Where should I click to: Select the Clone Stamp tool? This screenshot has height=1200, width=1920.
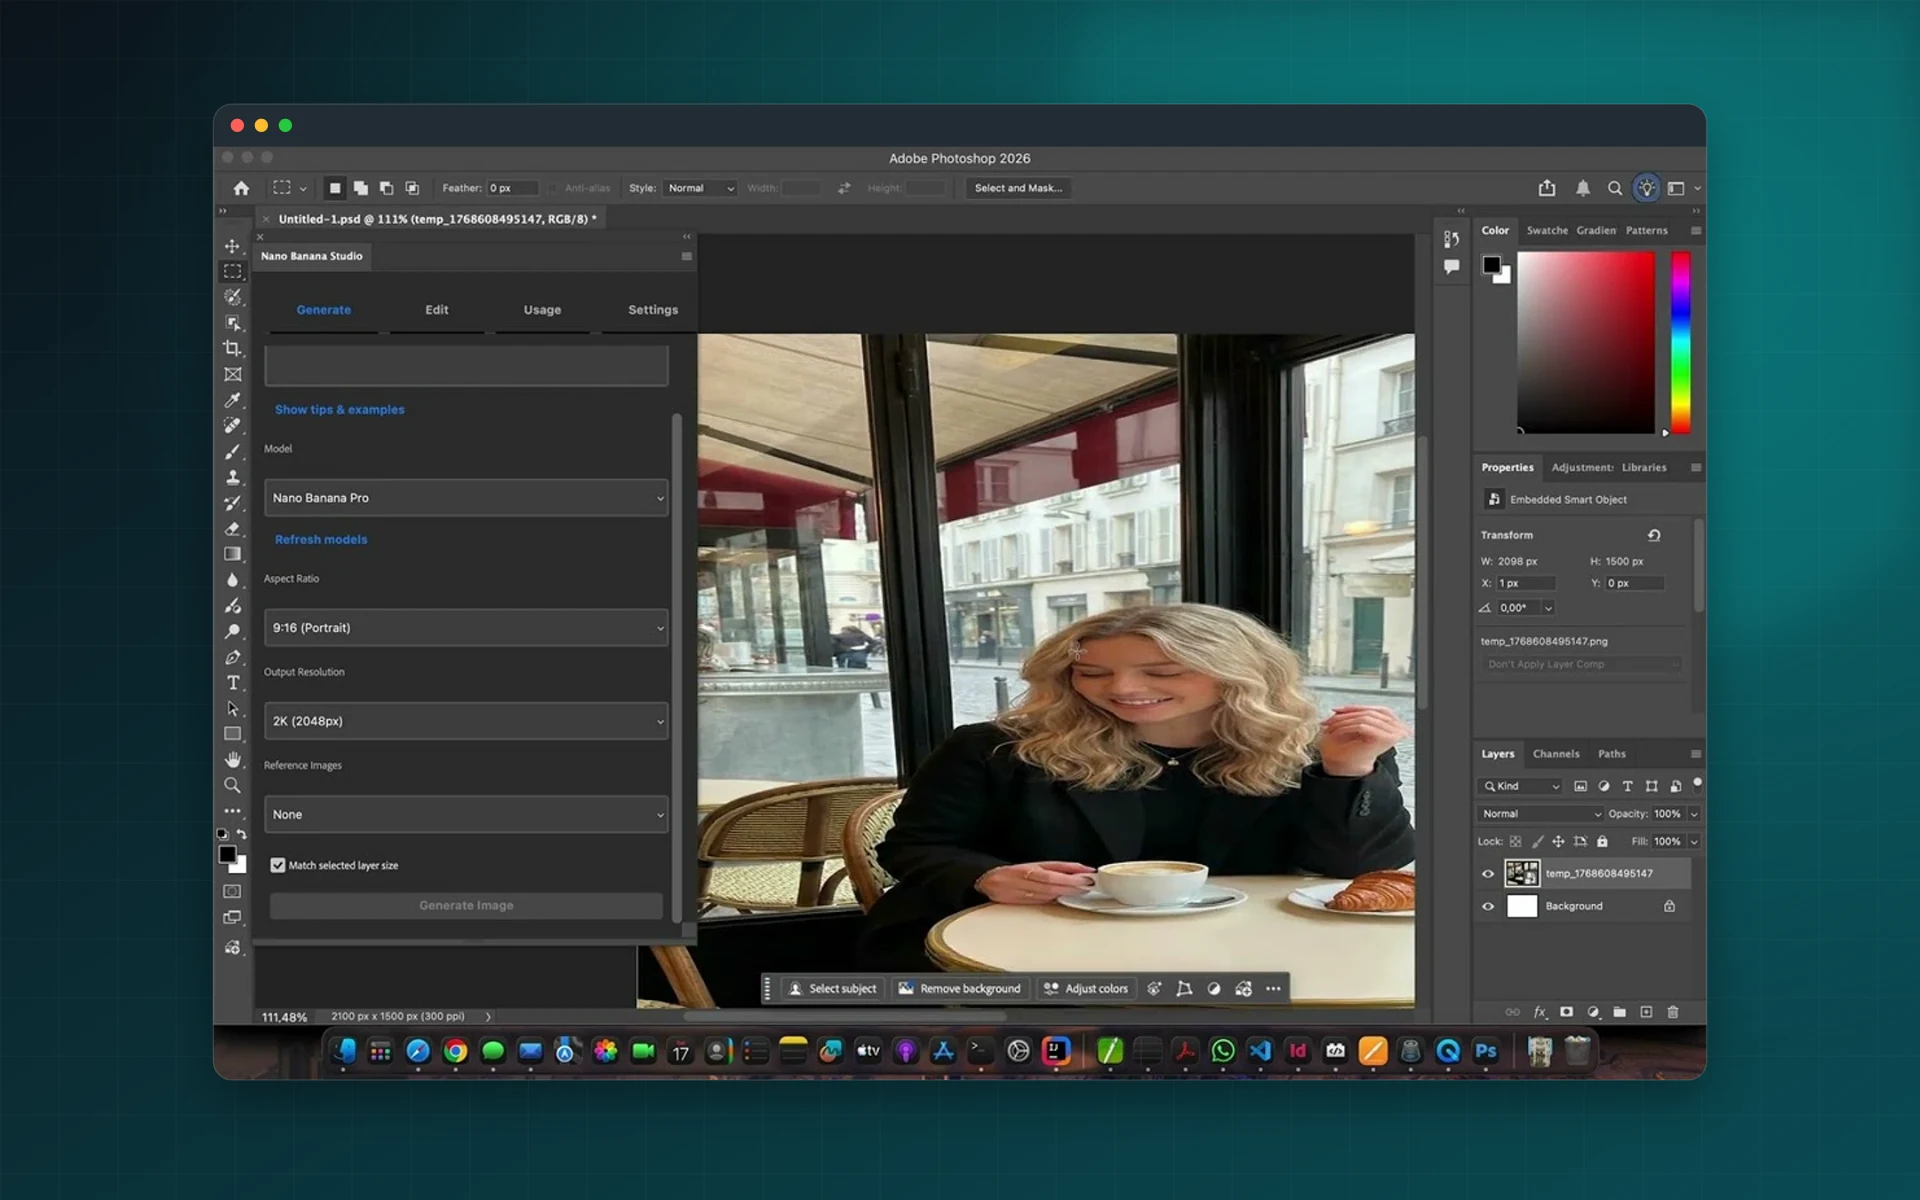click(232, 477)
